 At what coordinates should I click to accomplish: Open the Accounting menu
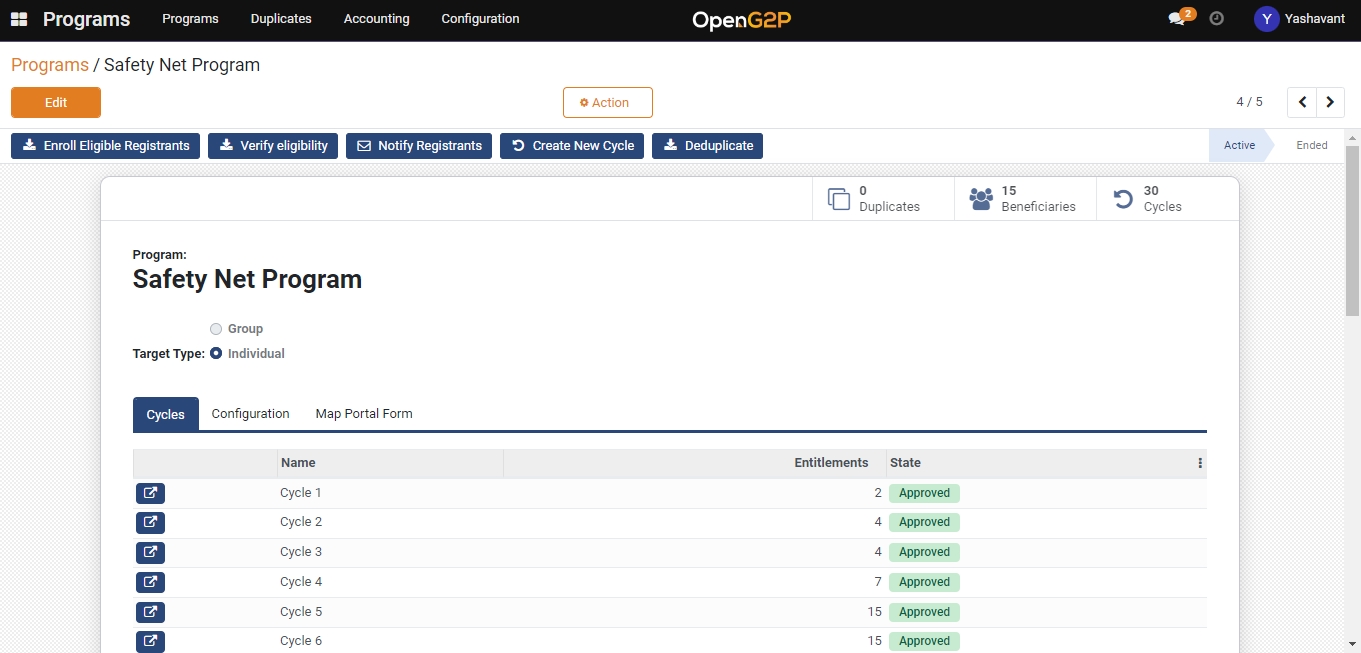(376, 19)
